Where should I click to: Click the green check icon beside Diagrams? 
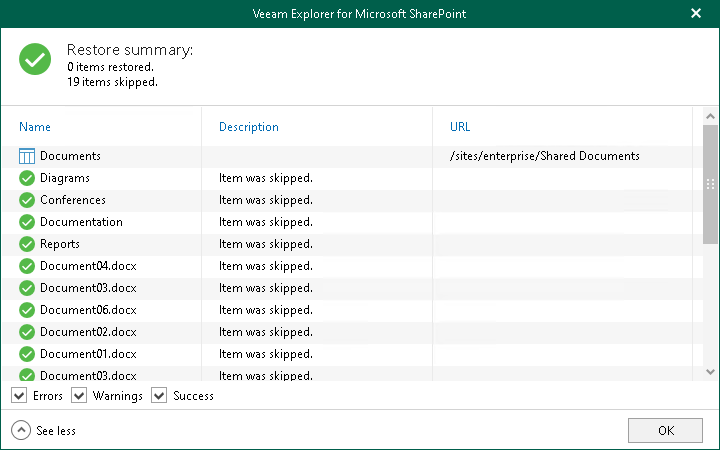(x=27, y=178)
